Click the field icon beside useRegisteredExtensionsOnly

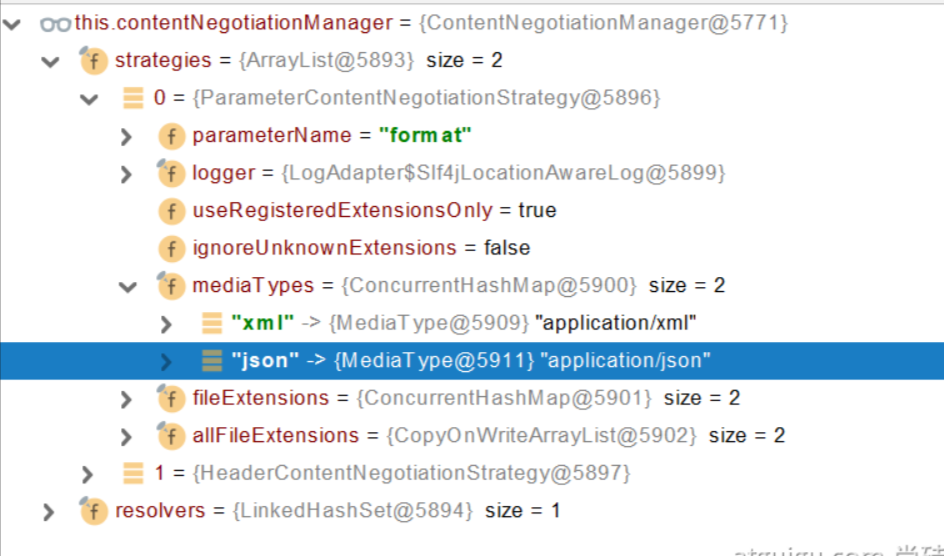click(172, 211)
